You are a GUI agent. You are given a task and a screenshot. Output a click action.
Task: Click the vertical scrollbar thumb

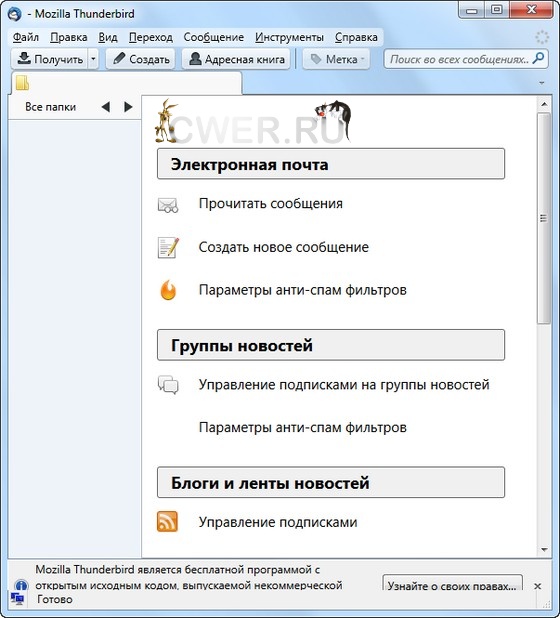tap(544, 218)
